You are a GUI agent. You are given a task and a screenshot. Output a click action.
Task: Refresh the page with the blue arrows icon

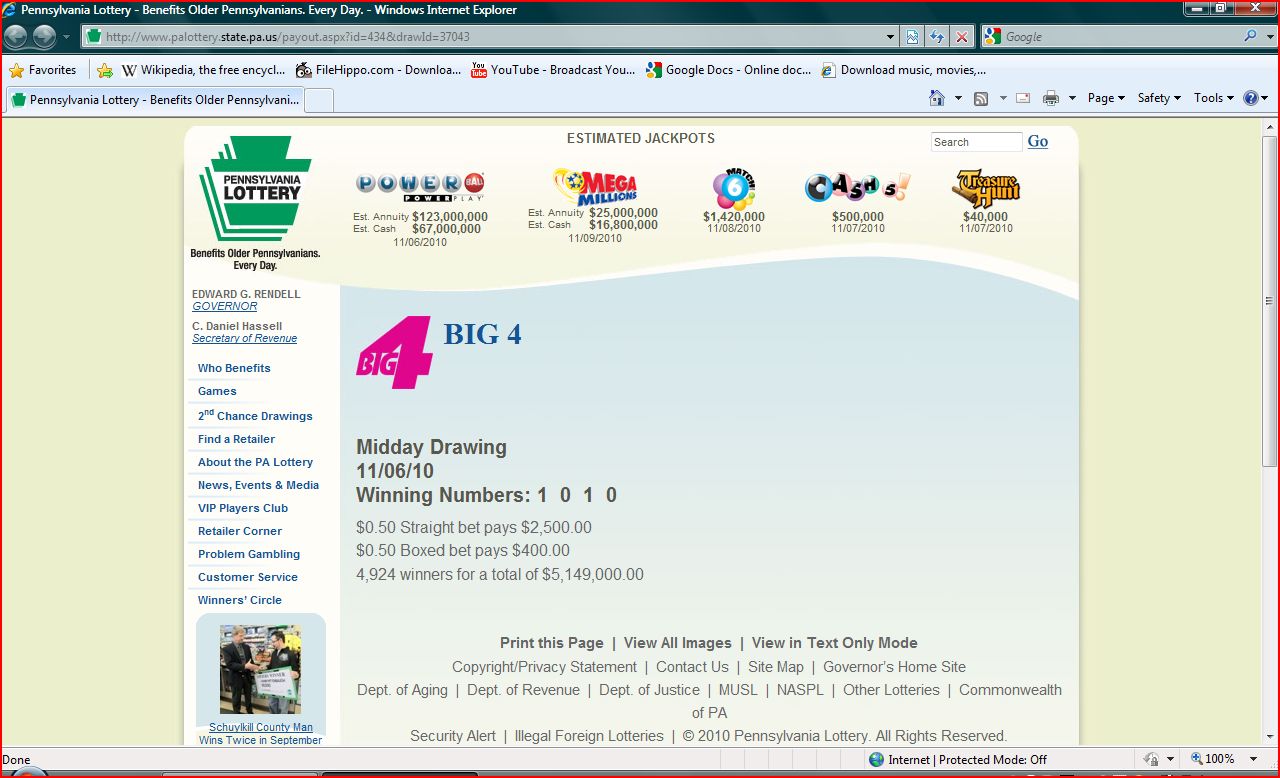[937, 37]
